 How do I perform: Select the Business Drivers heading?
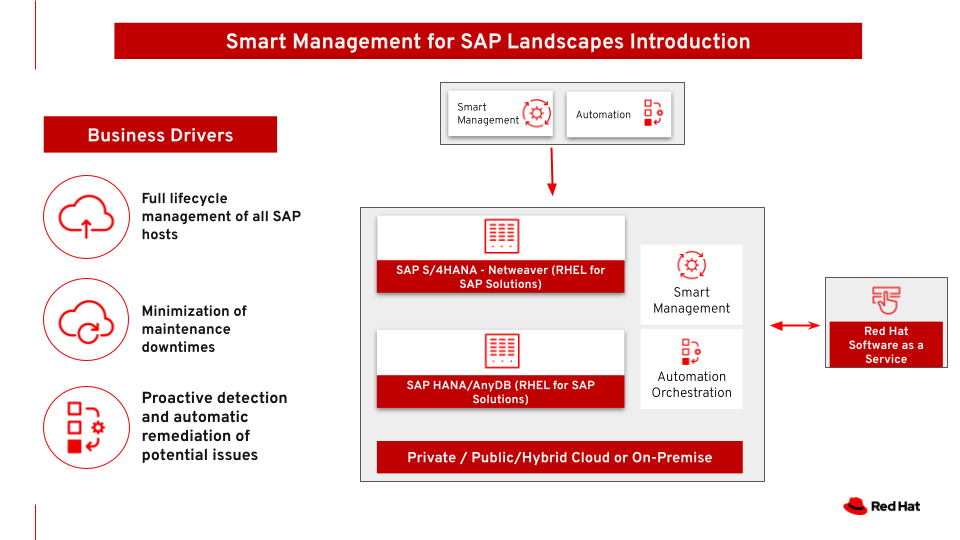tap(160, 135)
